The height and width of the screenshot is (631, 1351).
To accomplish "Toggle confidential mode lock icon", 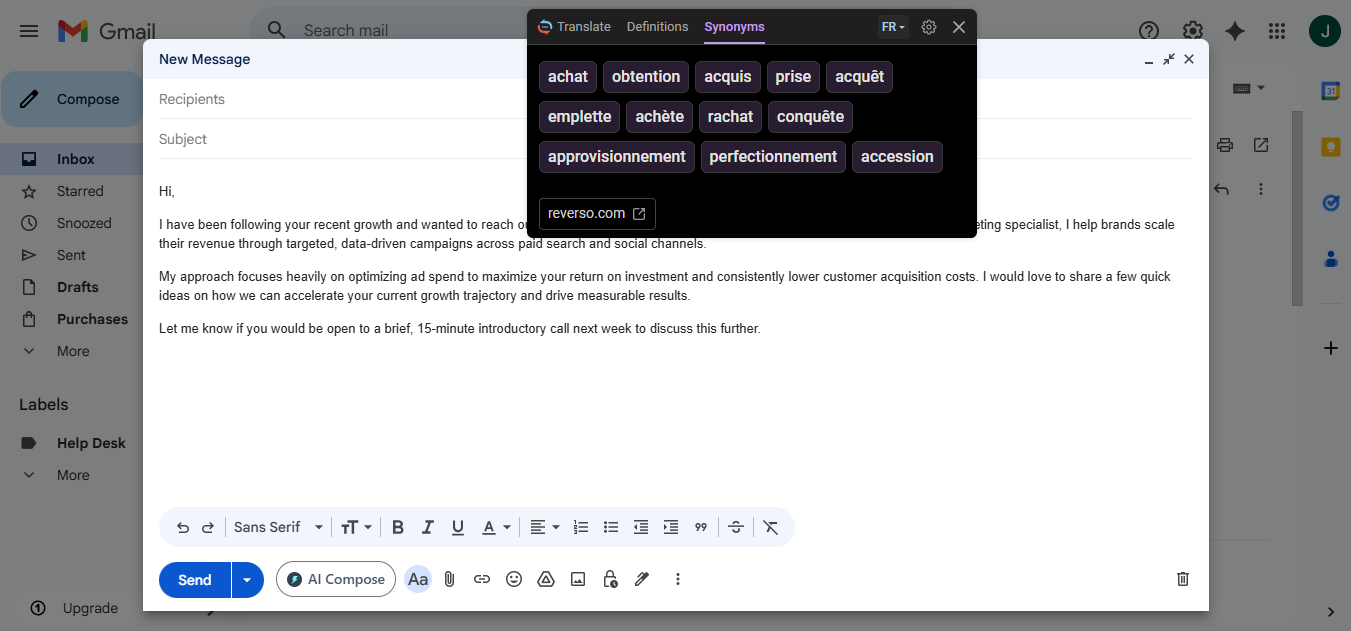I will point(610,579).
